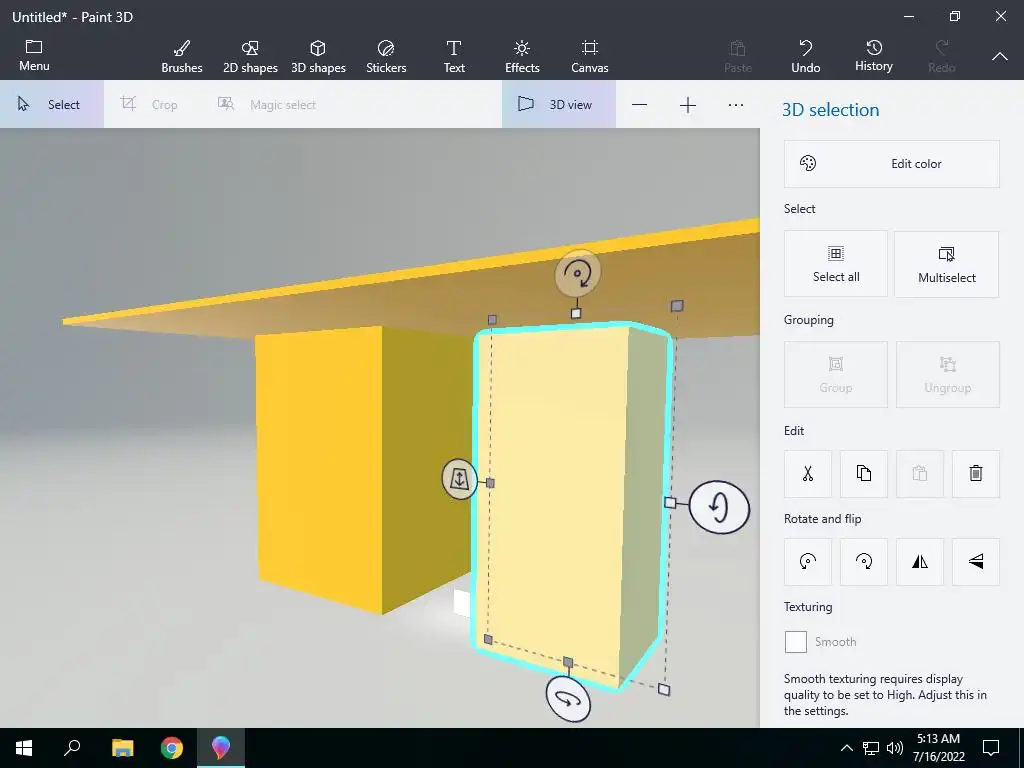Viewport: 1024px width, 768px height.
Task: Click the Undo button
Action: [x=805, y=56]
